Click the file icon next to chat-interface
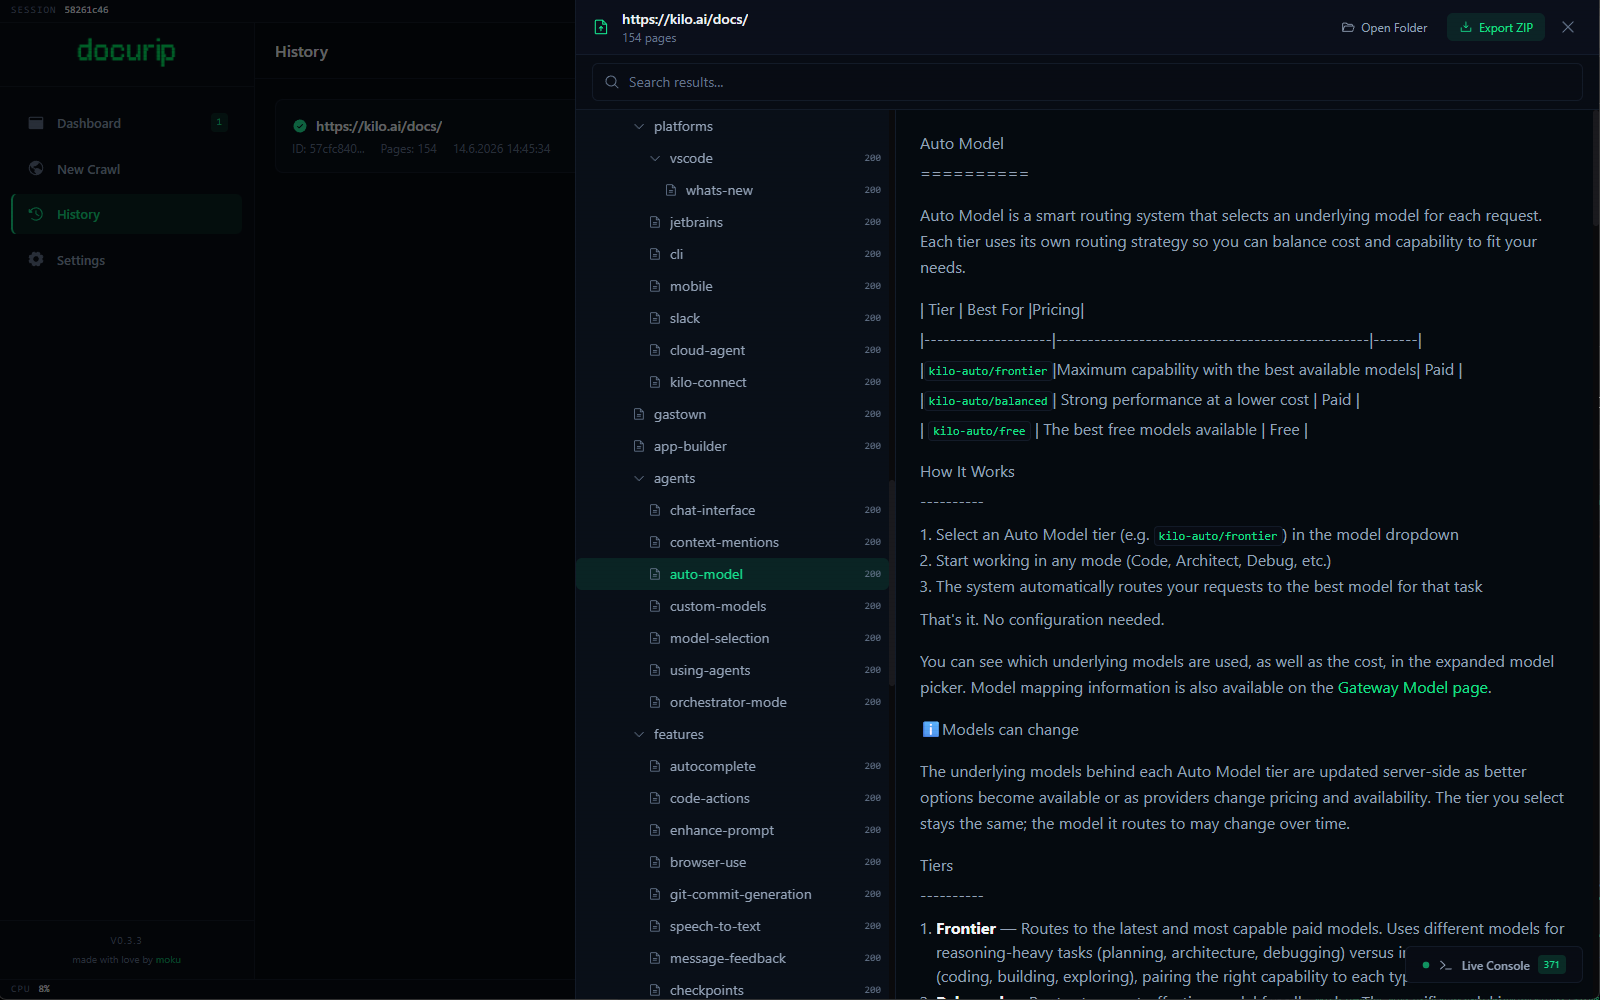1600x1000 pixels. tap(655, 510)
